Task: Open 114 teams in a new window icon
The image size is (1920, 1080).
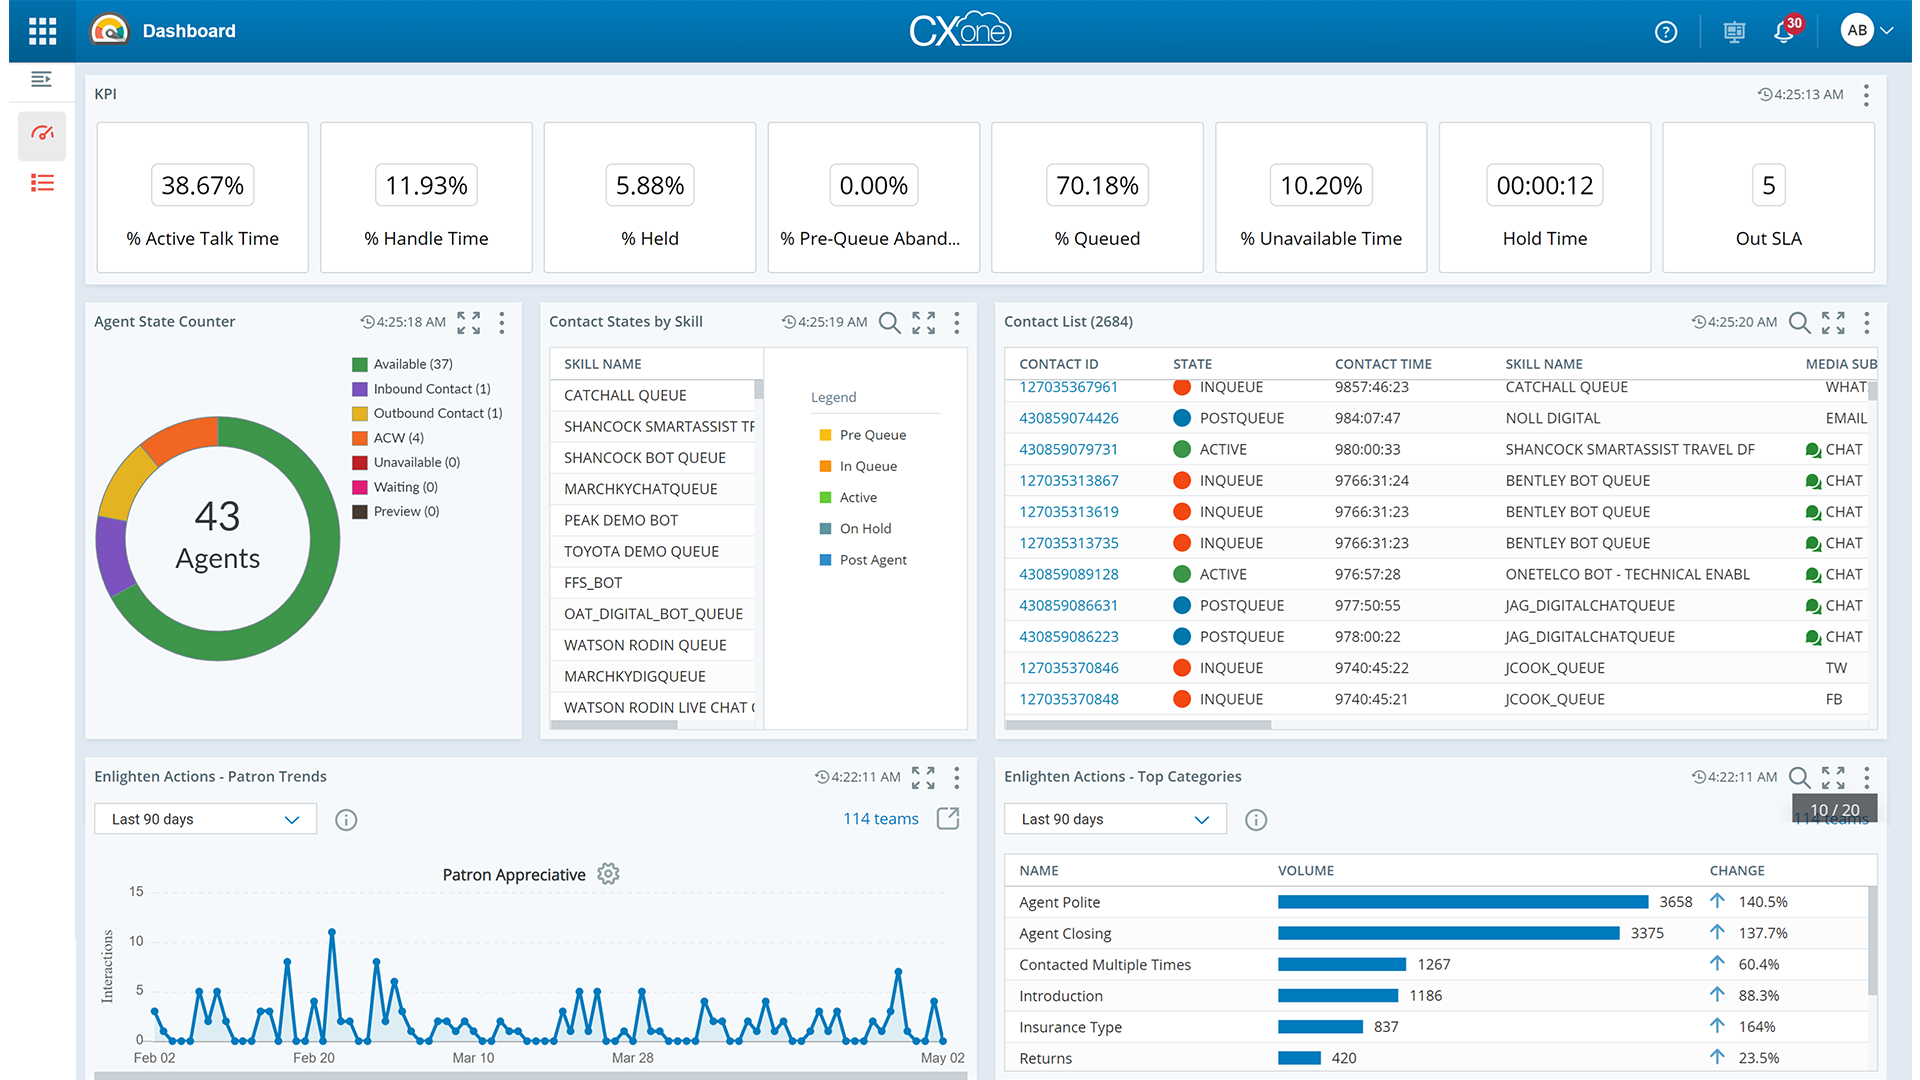Action: (946, 818)
